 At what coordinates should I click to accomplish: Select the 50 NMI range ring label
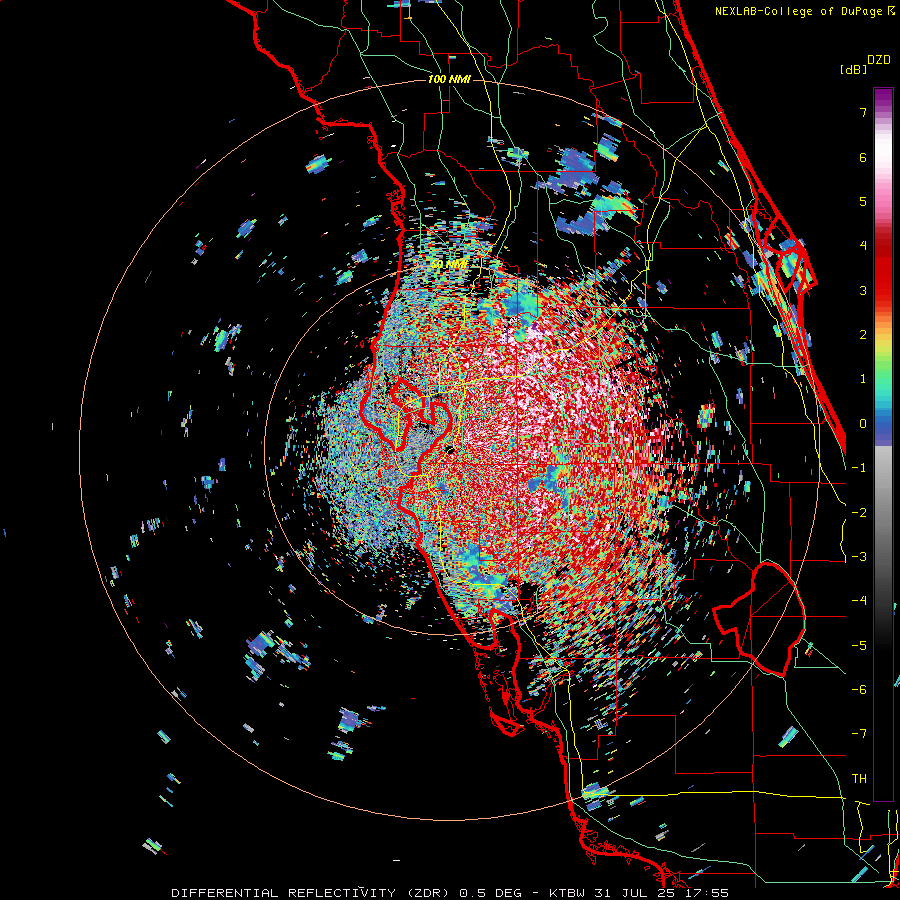449,265
